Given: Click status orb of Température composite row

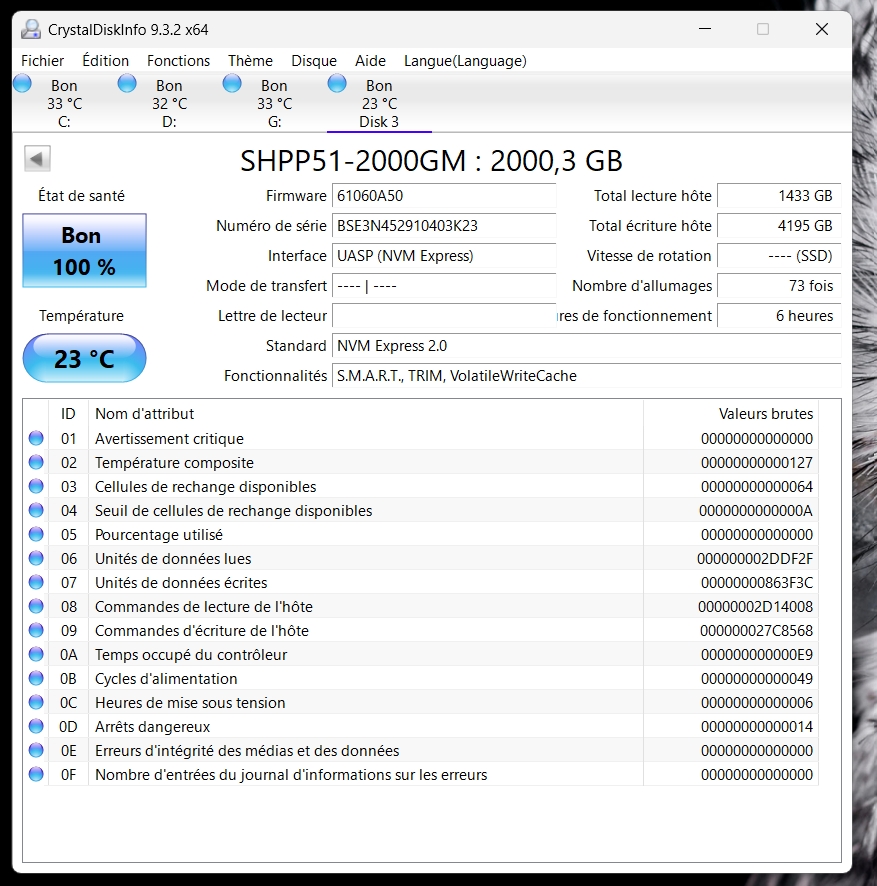Looking at the screenshot, I should click(36, 462).
